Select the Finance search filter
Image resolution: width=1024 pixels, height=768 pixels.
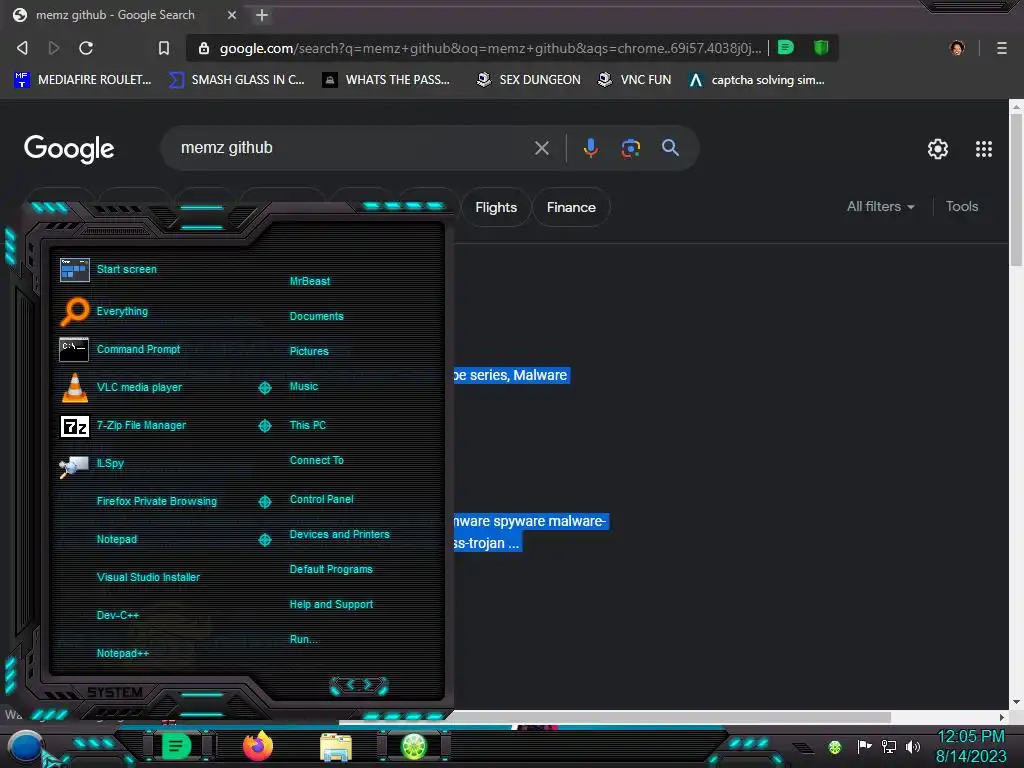571,207
